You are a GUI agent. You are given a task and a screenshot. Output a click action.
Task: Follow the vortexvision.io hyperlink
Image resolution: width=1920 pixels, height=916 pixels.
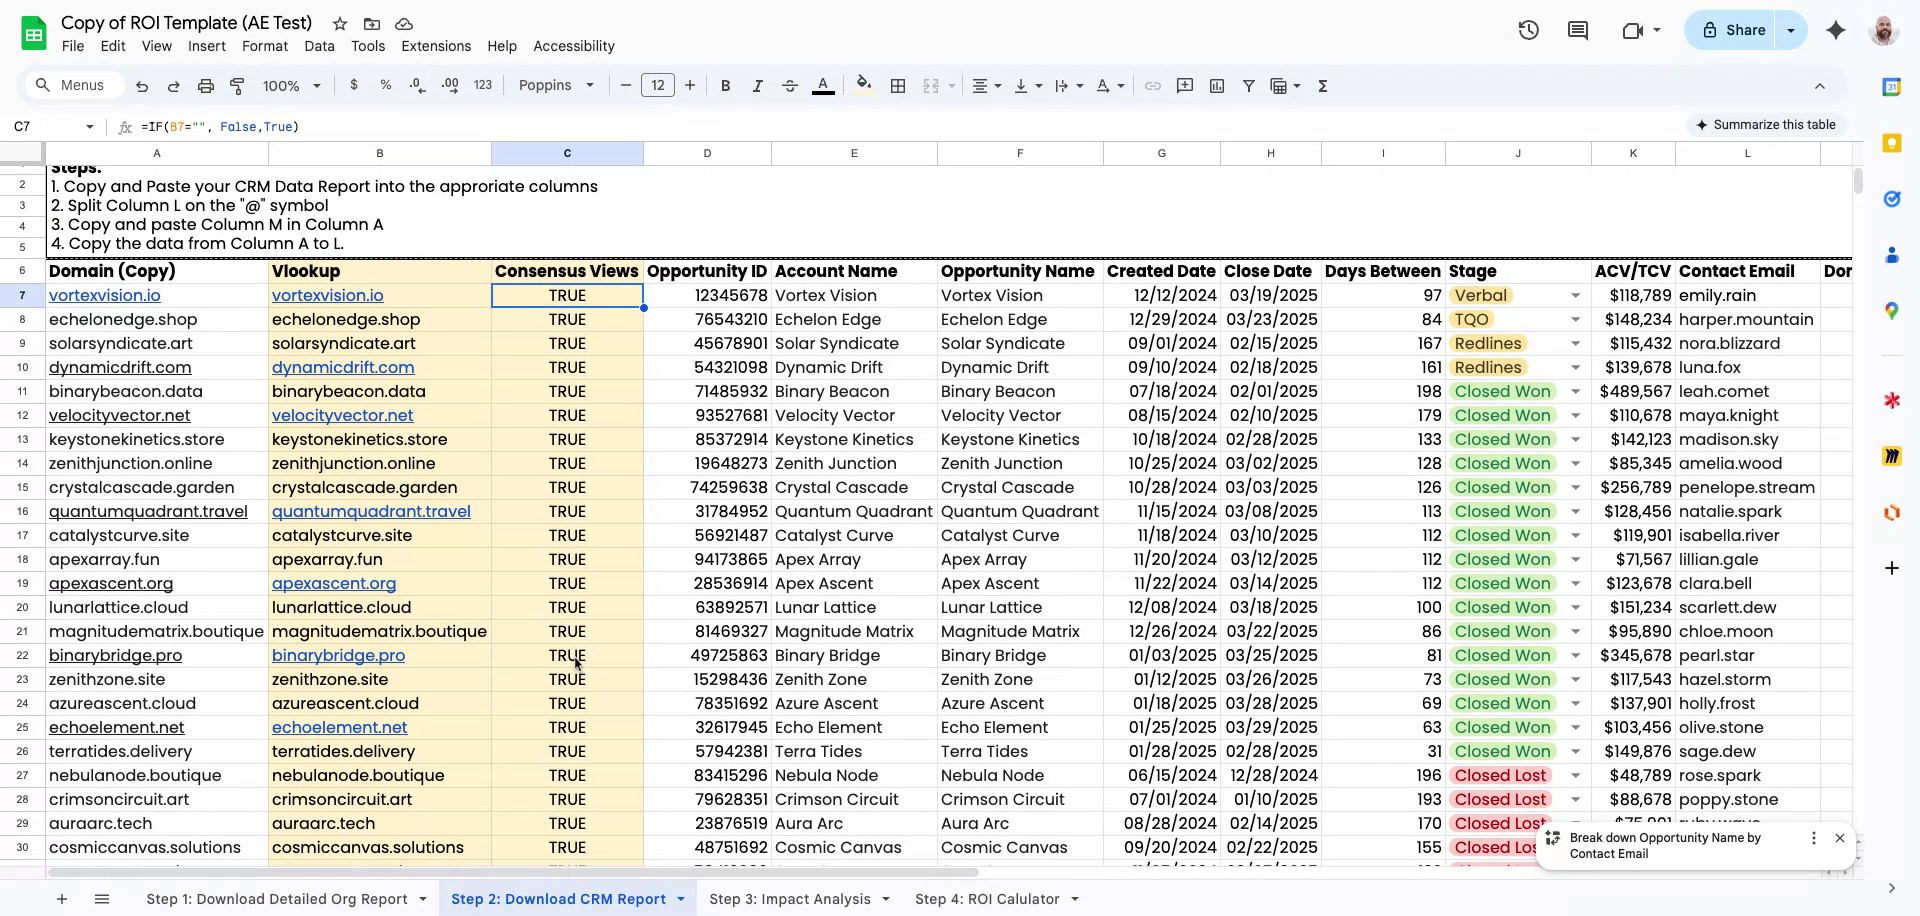105,295
